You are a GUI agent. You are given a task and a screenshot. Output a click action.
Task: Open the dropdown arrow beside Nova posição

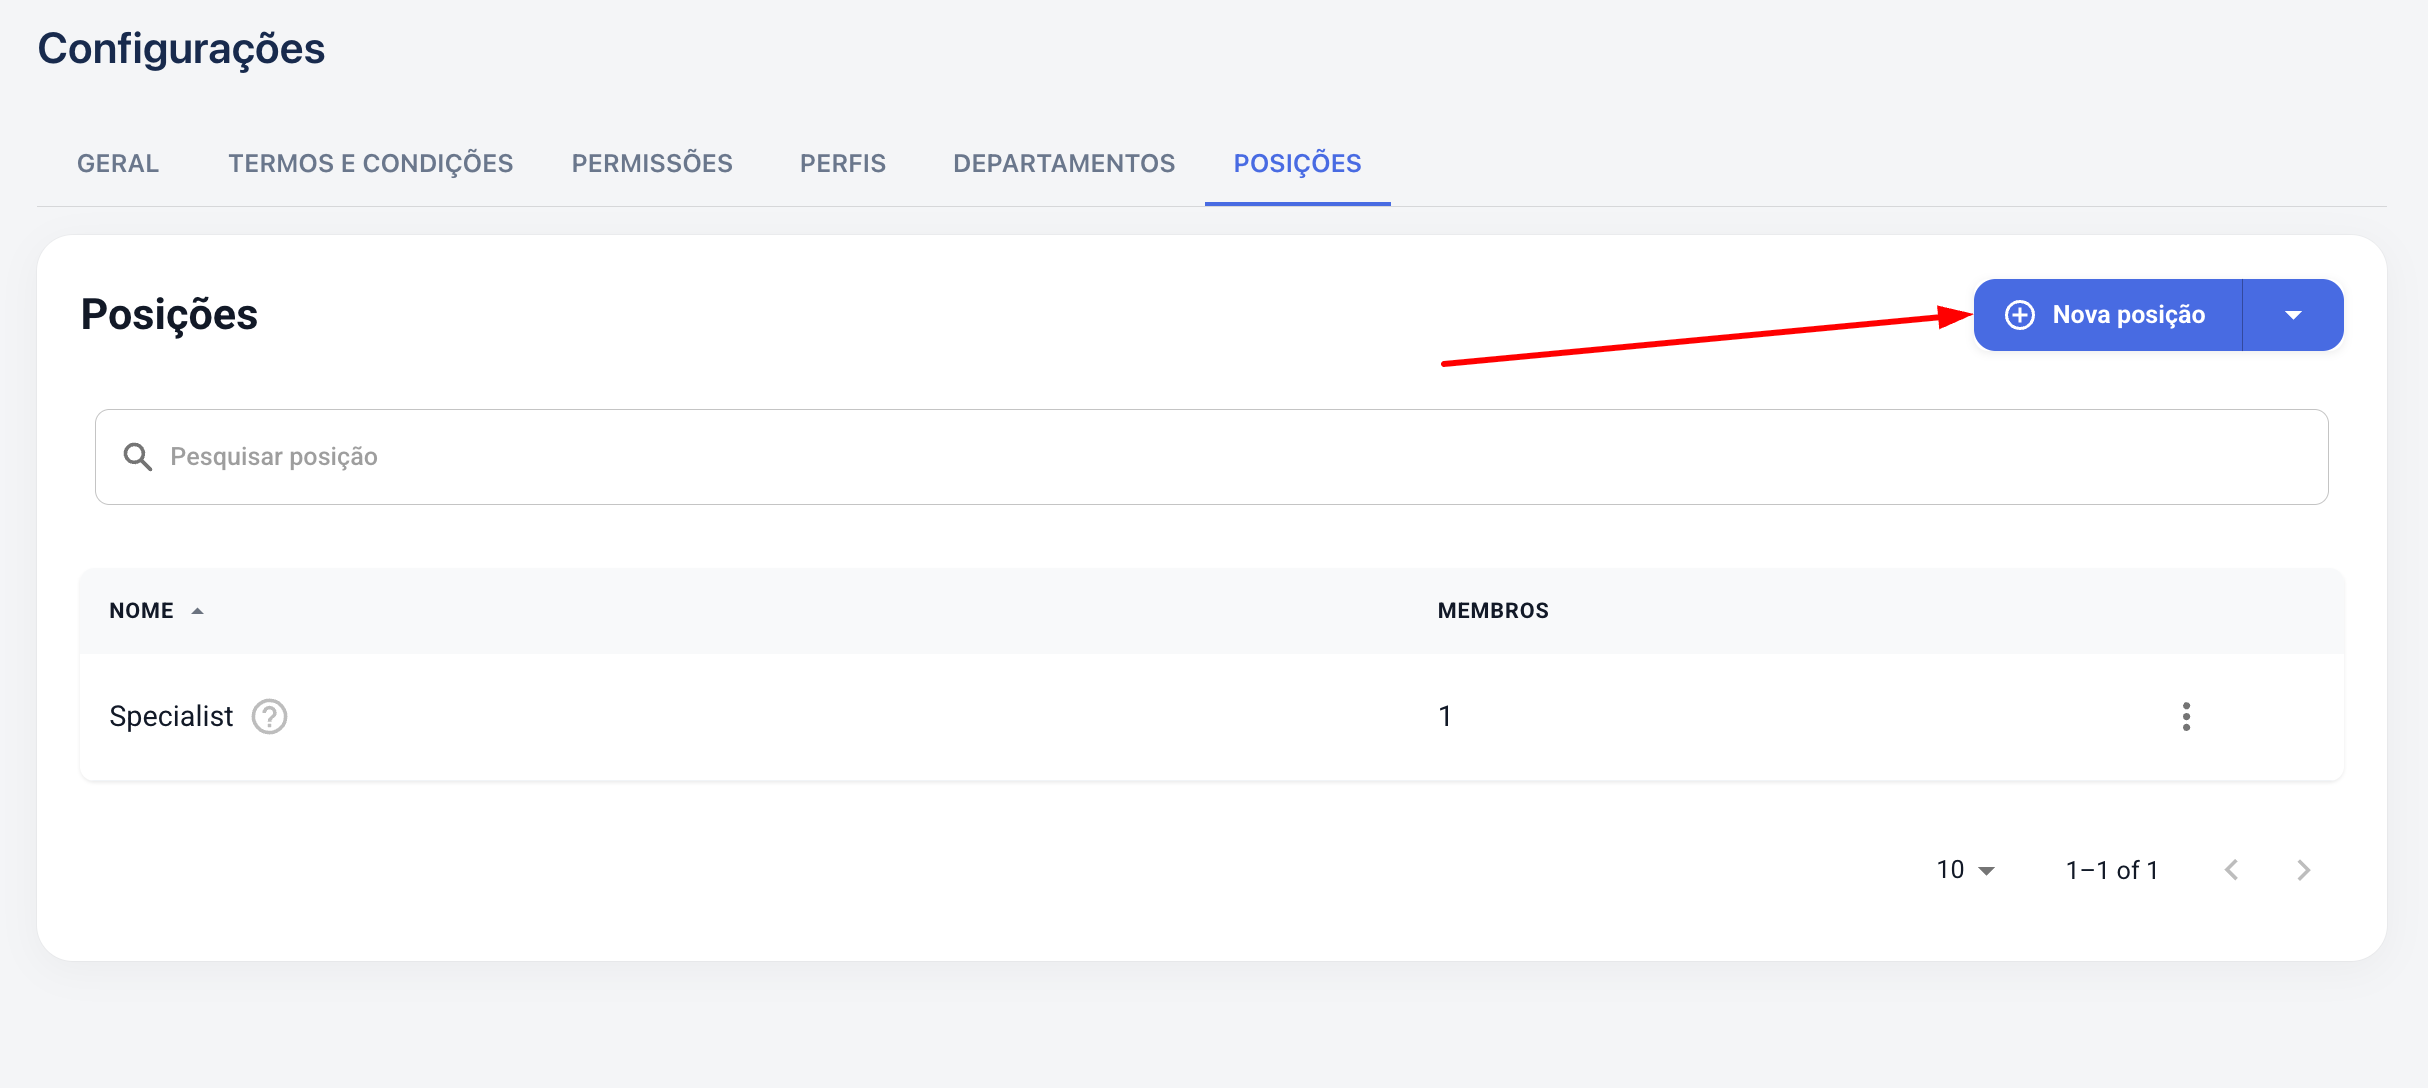point(2293,315)
